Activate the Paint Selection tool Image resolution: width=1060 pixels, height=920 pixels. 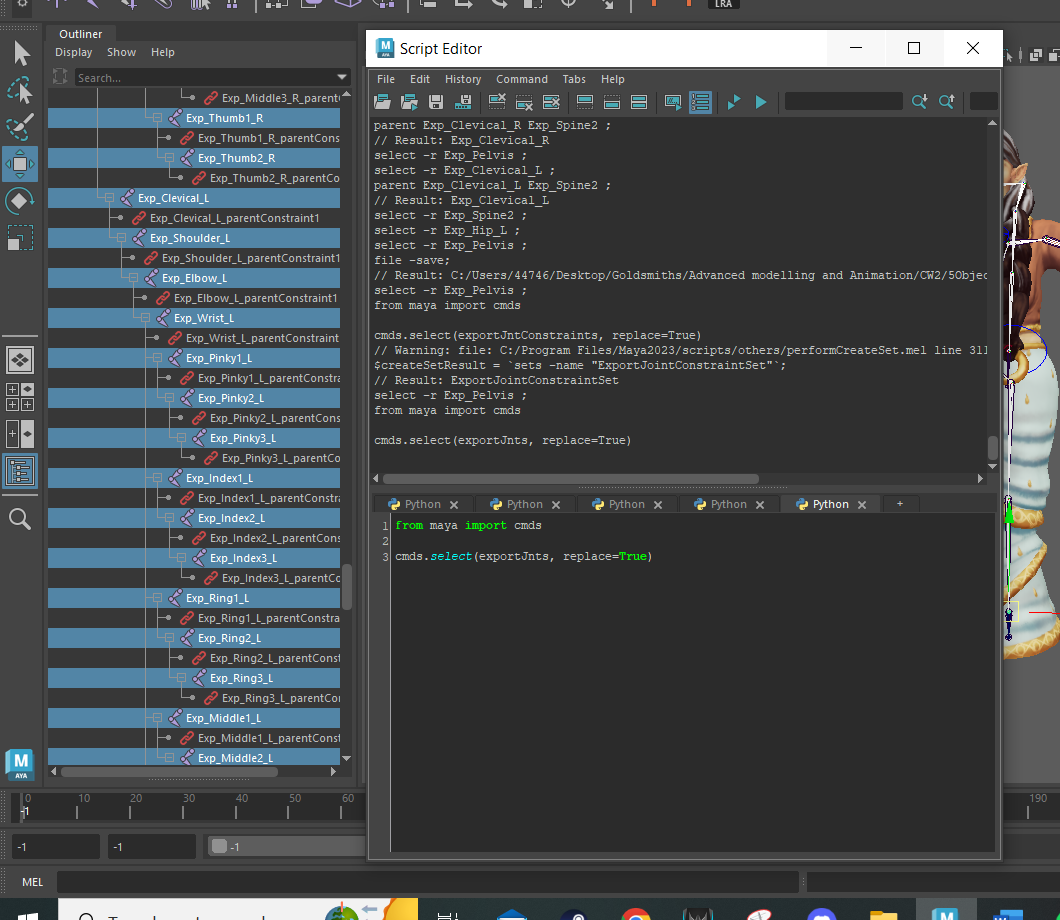pos(20,127)
